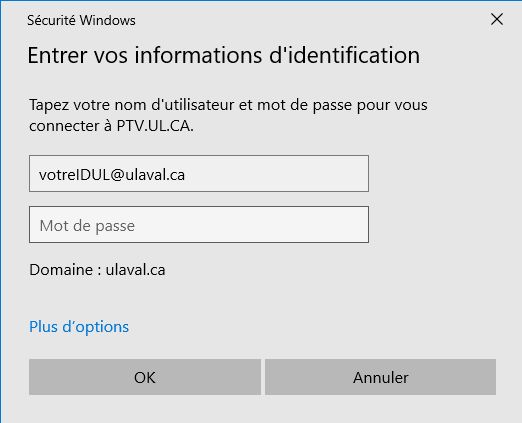Click the instruction line starting with Tapez
Image resolution: width=522 pixels, height=423 pixels.
point(228,105)
